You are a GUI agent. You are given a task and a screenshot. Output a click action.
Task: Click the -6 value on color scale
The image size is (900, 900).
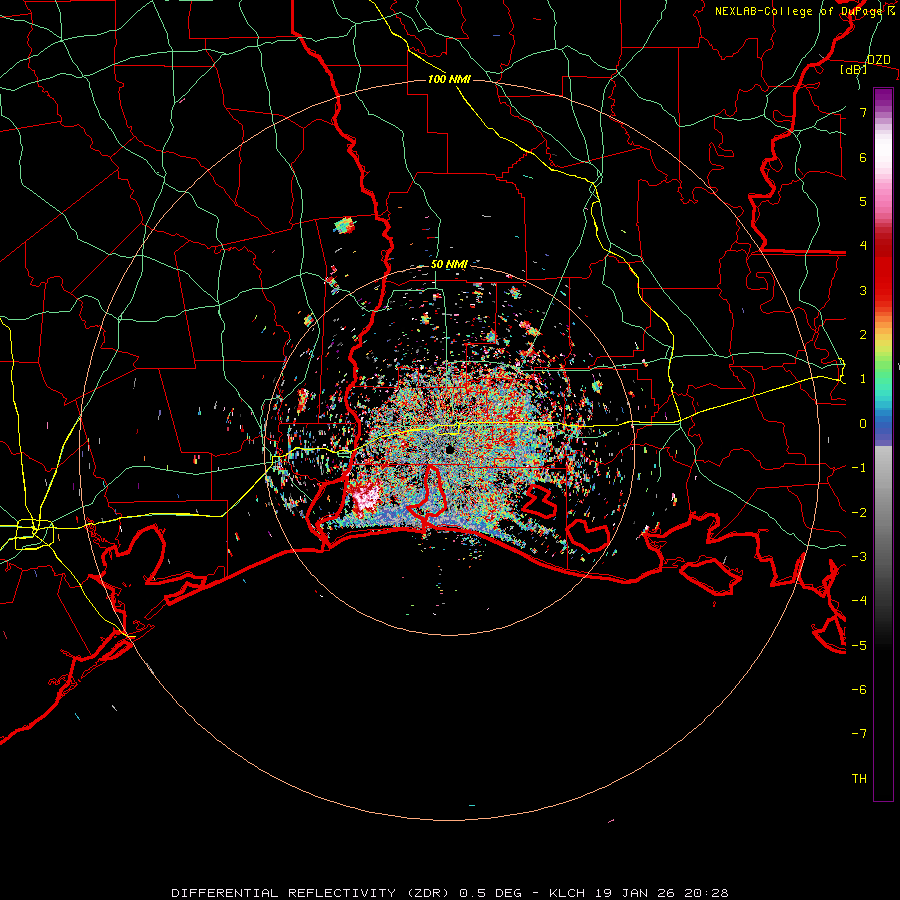(x=859, y=689)
